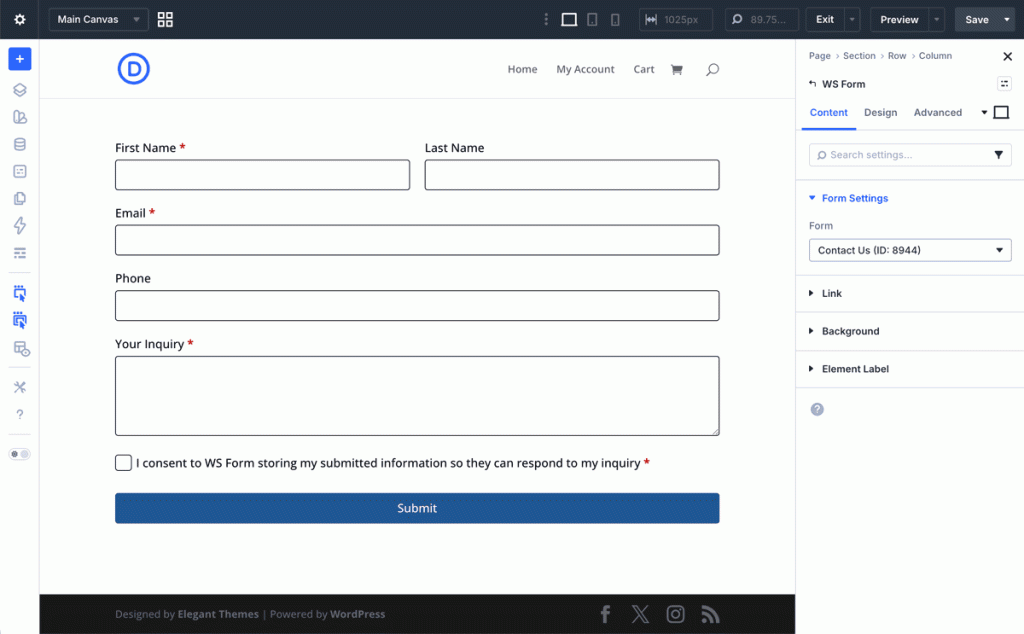Open the help question mark in left sidebar

point(20,414)
